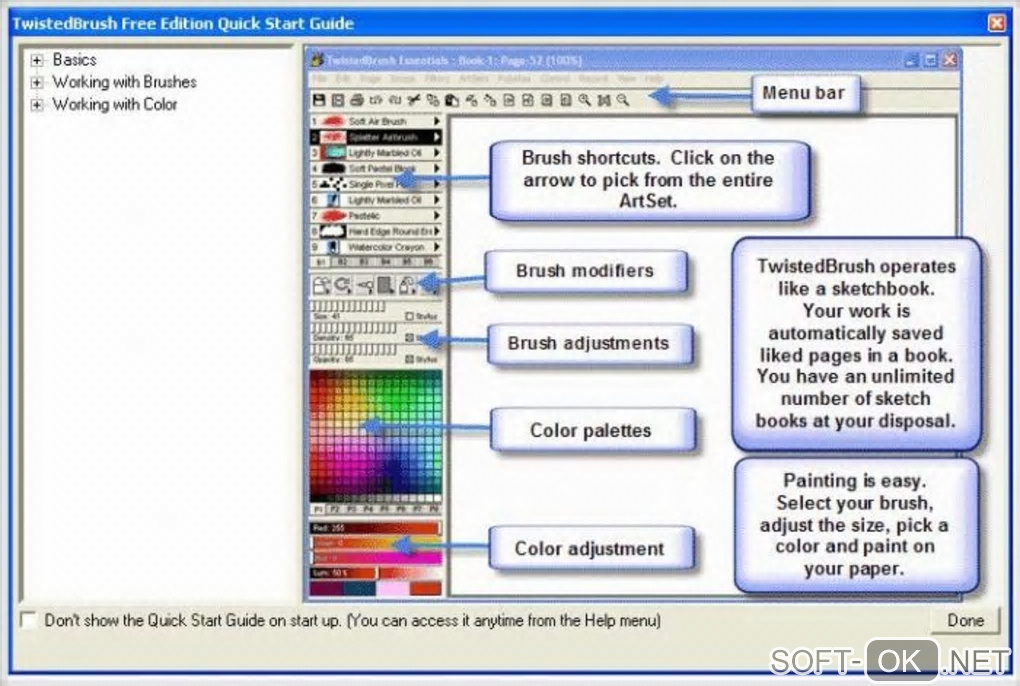
Task: Pick the Single Pixel brush preview
Action: (333, 184)
